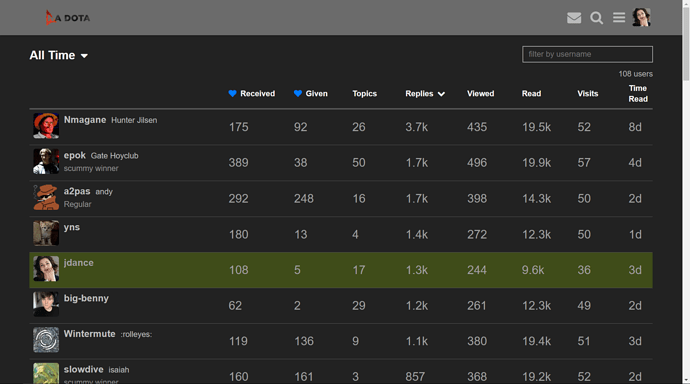
Task: Open the messages envelope icon
Action: (x=574, y=18)
